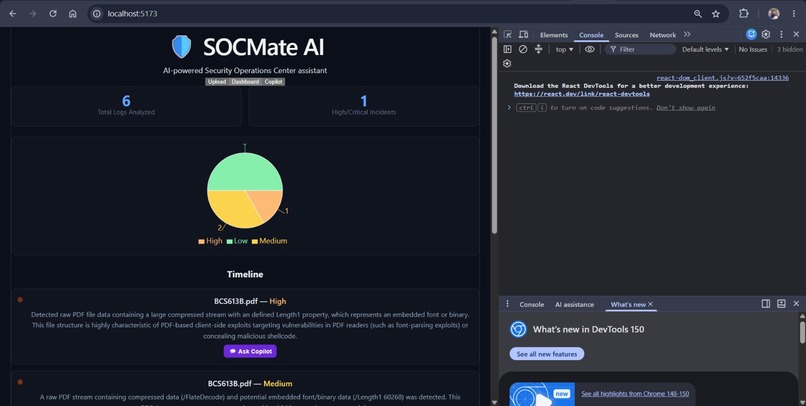This screenshot has width=806, height=406.
Task: Click the yellow Medium pie slice
Action: (x=231, y=208)
